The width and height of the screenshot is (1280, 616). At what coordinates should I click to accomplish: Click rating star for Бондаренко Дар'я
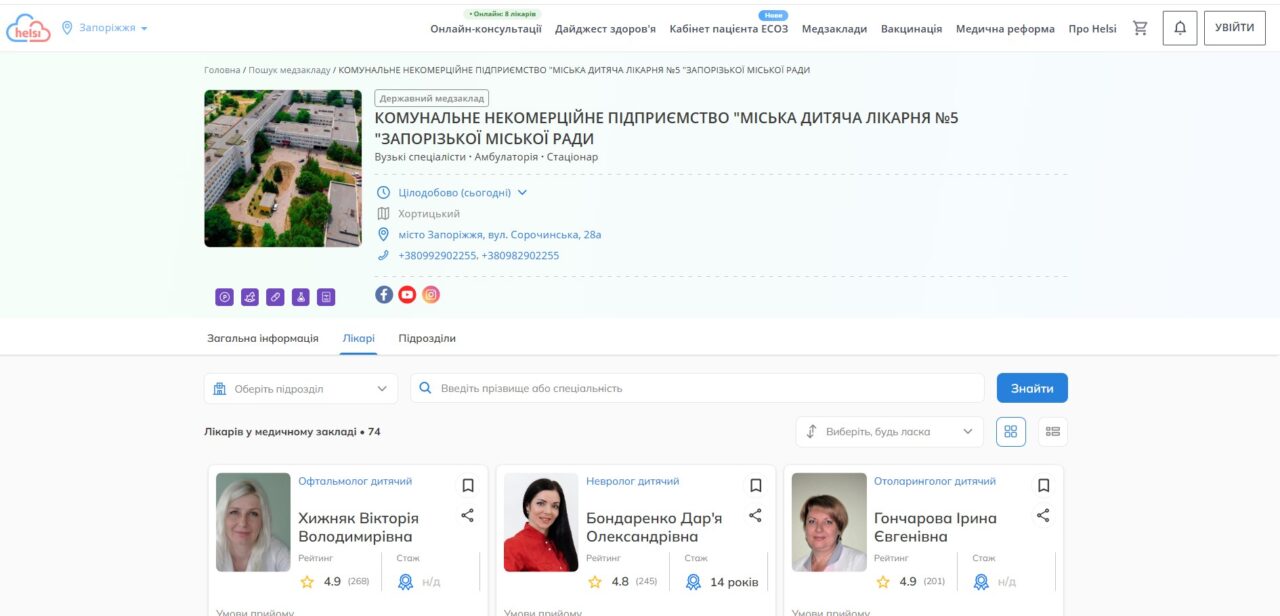595,581
